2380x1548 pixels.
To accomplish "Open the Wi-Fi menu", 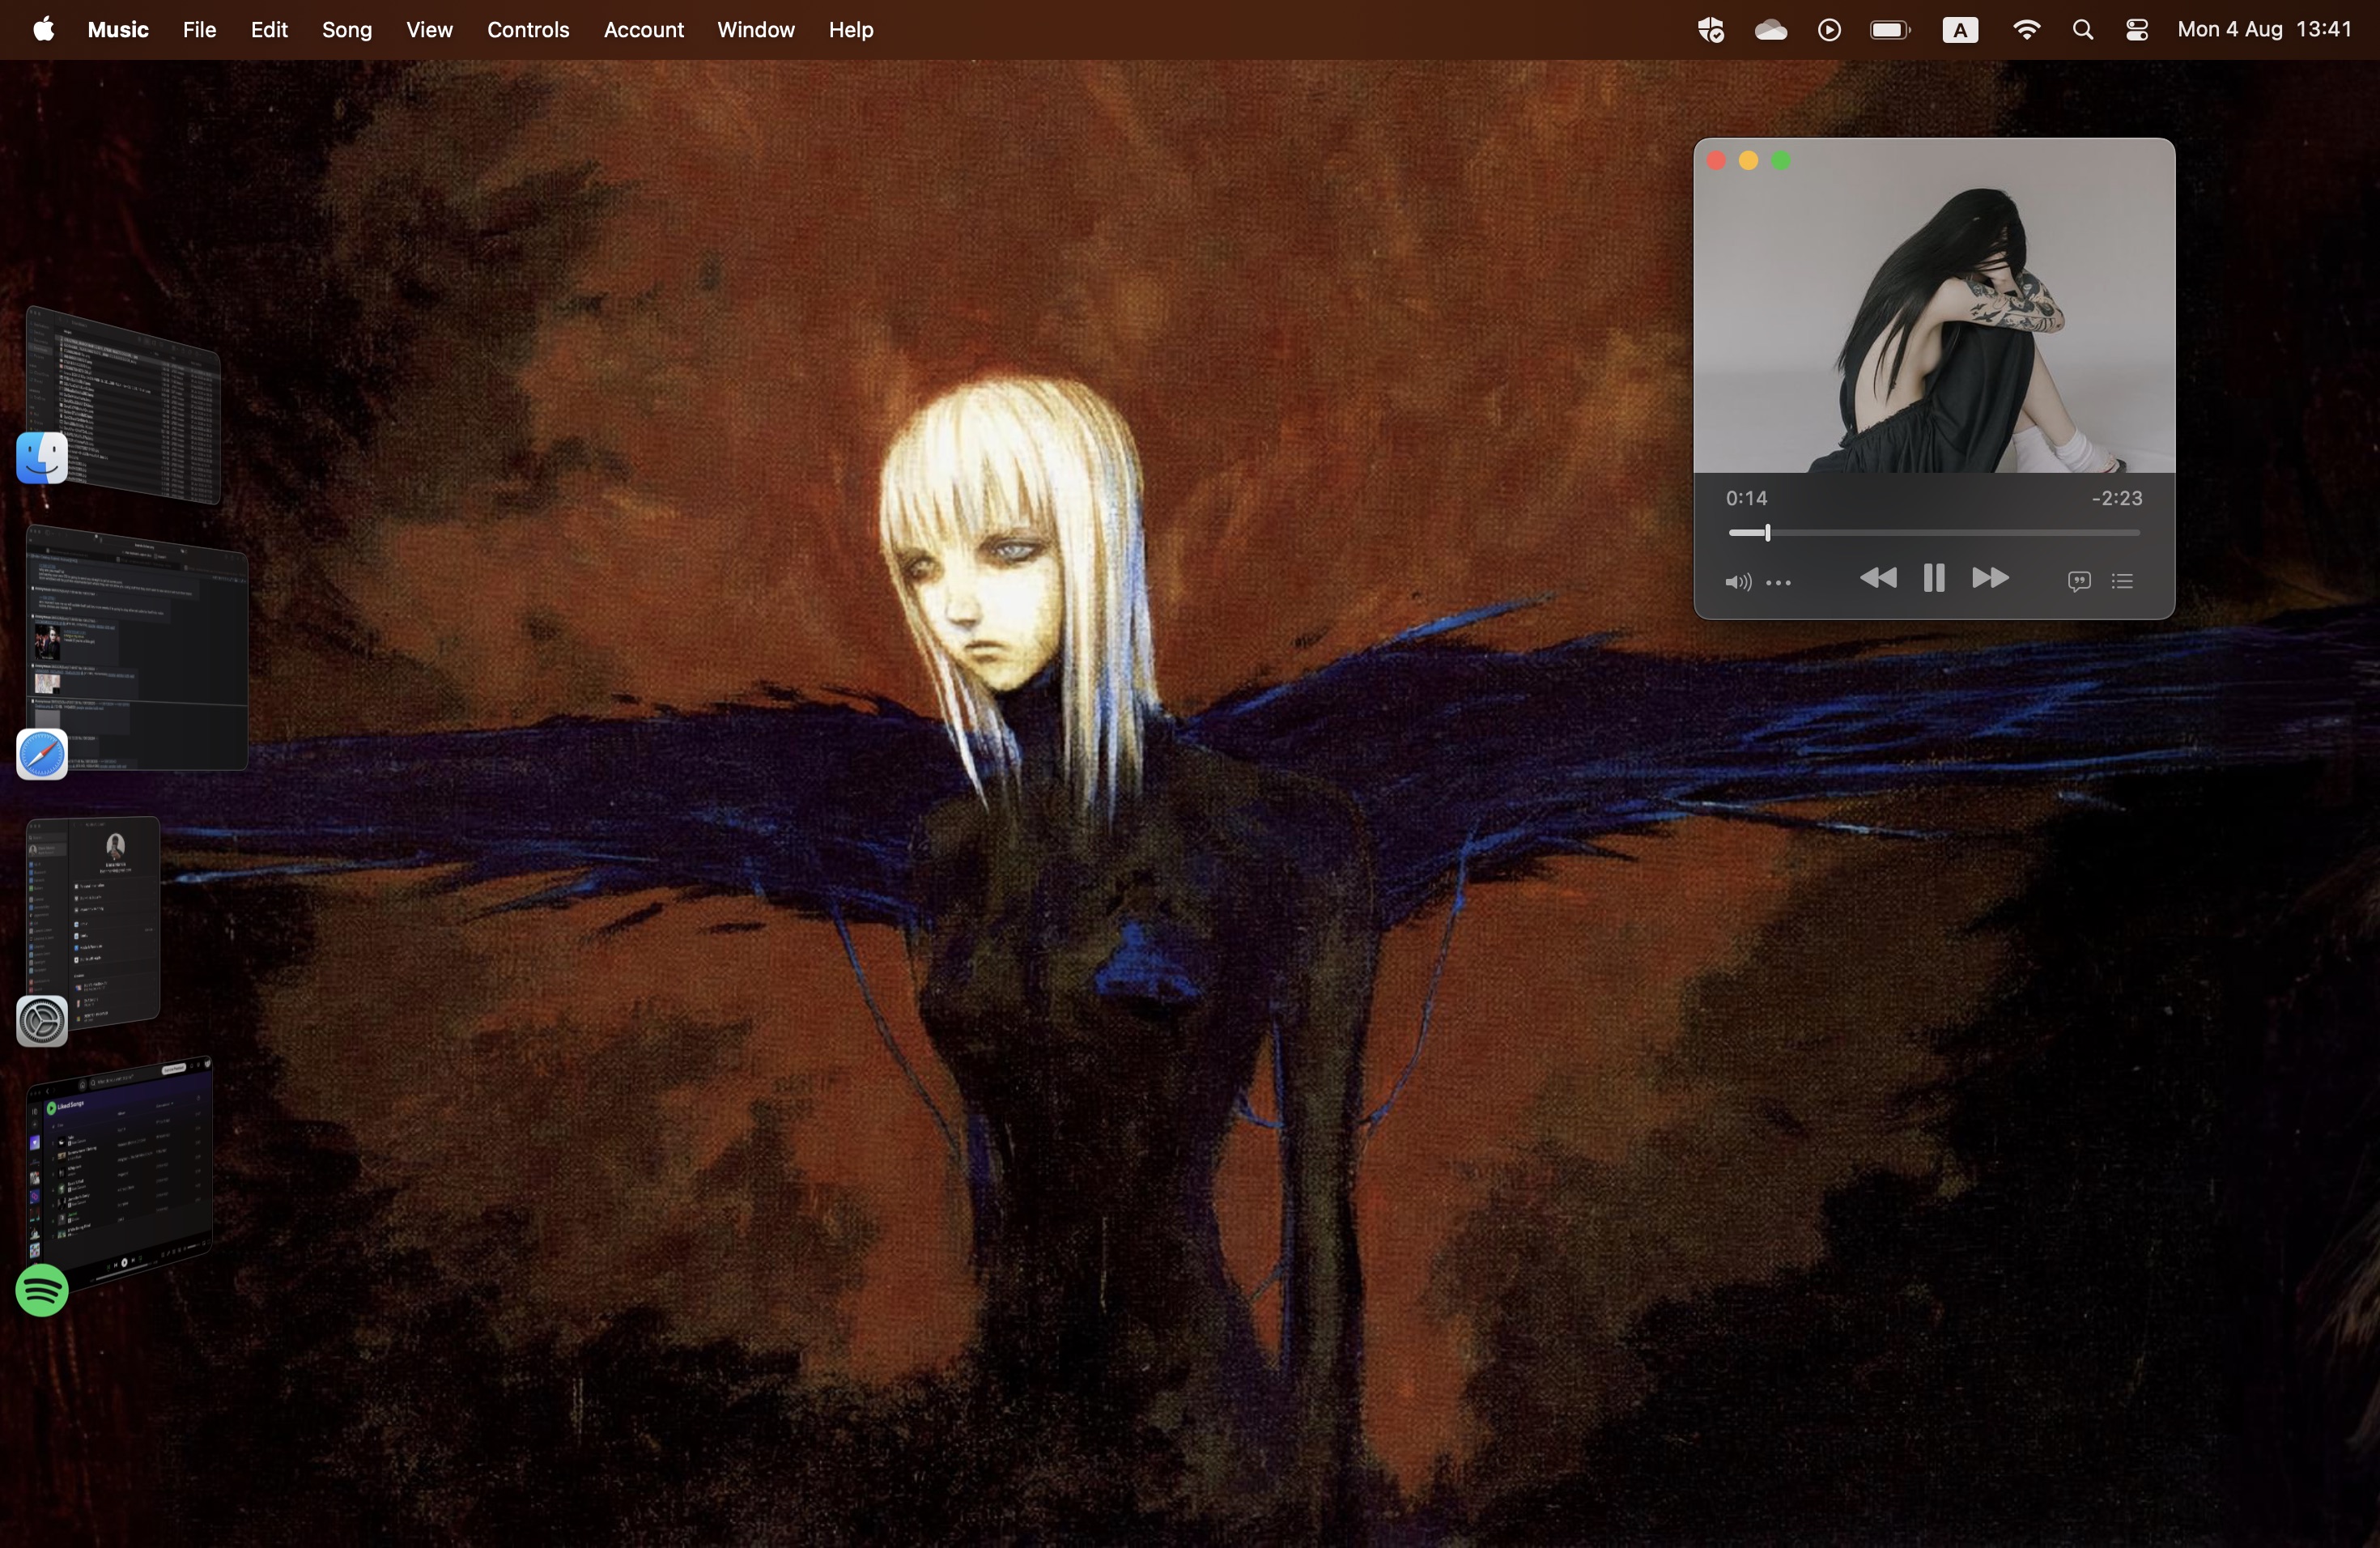I will coord(2026,30).
